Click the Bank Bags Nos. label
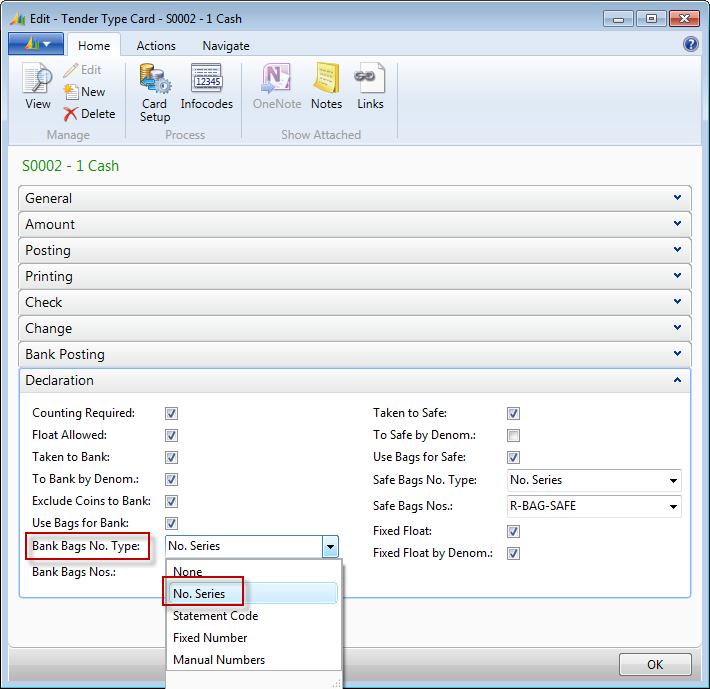Screen dimensions: 710x689 click(74, 572)
